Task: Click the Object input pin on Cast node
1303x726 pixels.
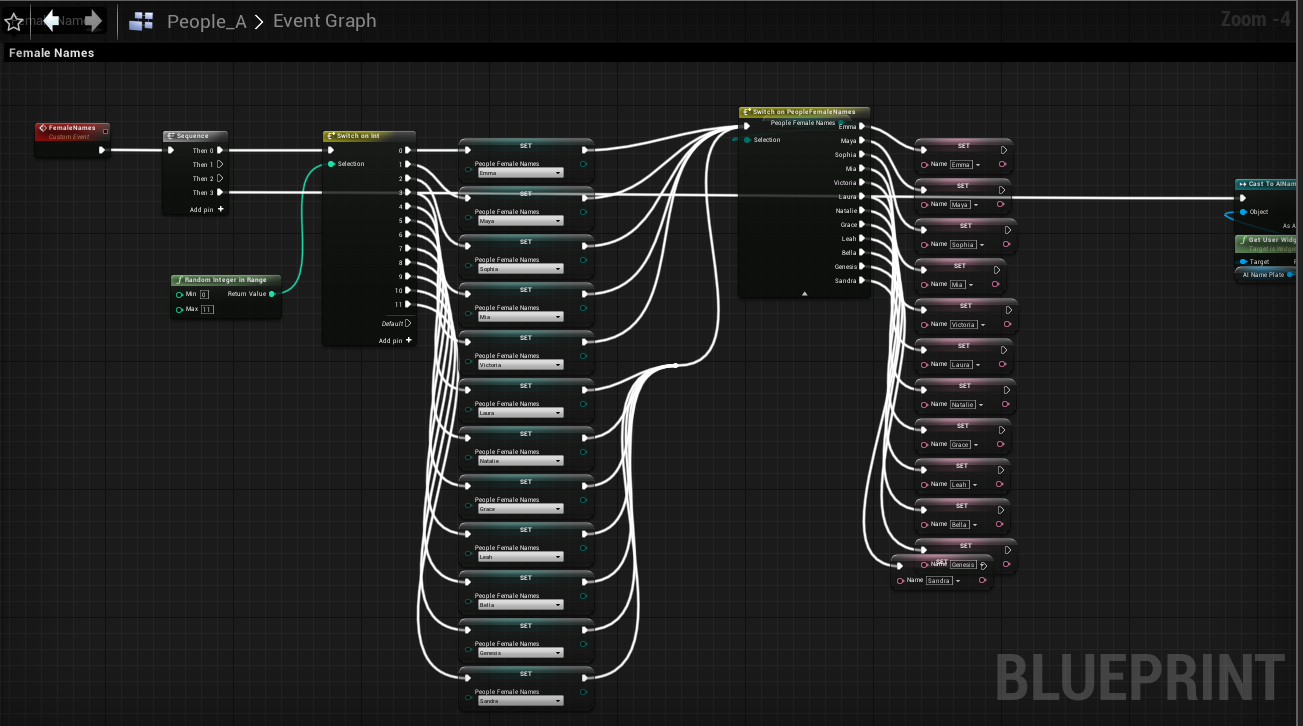Action: (1243, 212)
